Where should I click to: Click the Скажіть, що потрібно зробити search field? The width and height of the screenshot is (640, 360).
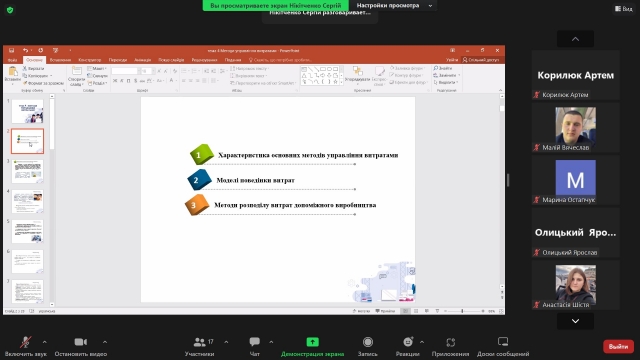coord(280,60)
